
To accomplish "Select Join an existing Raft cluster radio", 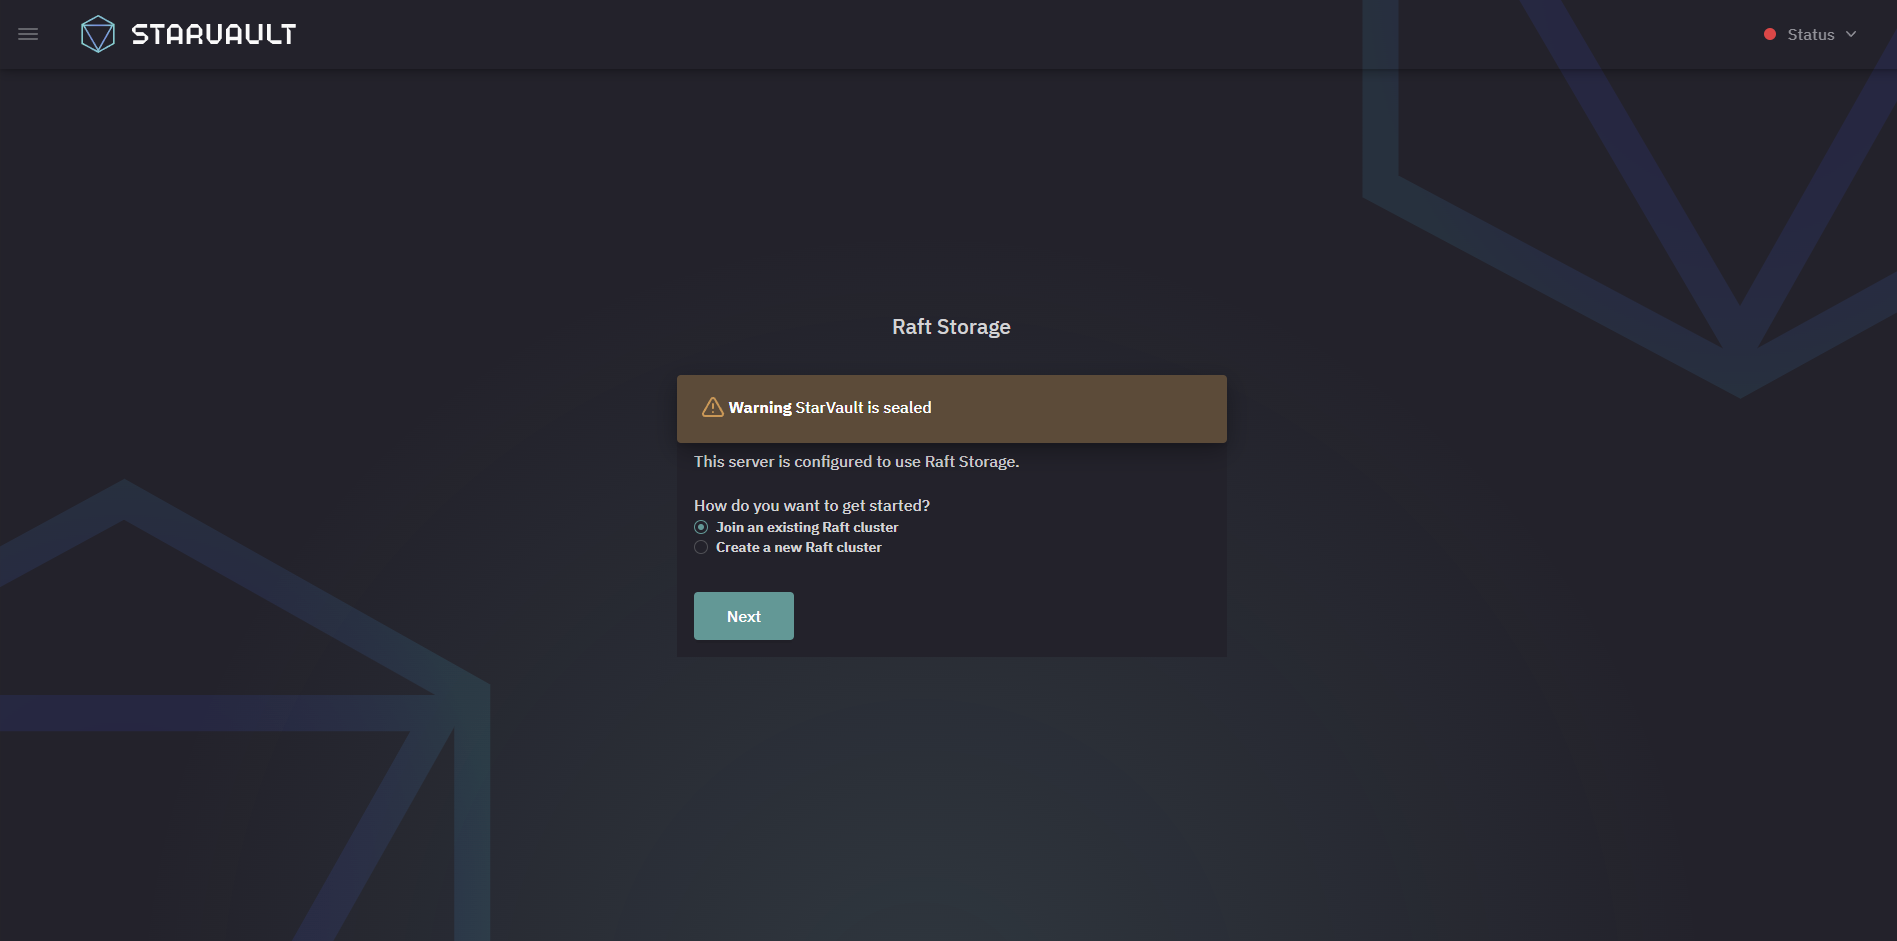I will 701,527.
